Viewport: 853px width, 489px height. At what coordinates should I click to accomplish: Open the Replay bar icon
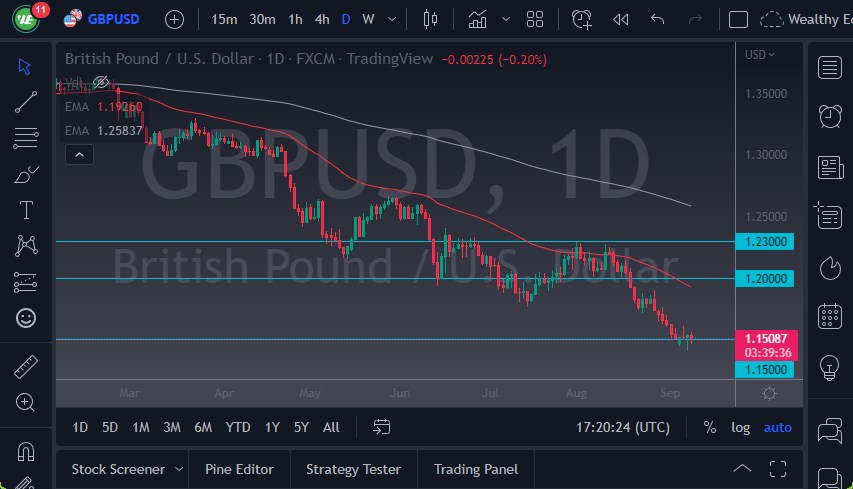(x=621, y=19)
